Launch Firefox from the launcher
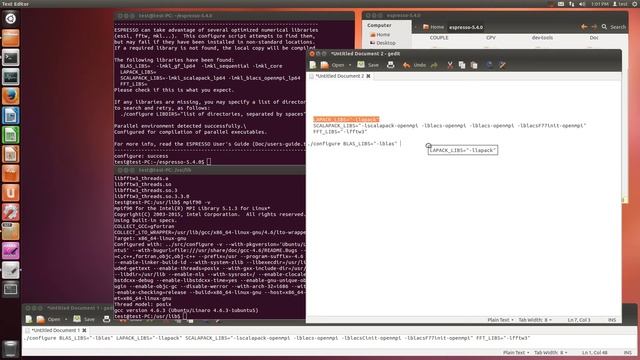Image resolution: width=640 pixels, height=360 pixels. pyautogui.click(x=11, y=96)
